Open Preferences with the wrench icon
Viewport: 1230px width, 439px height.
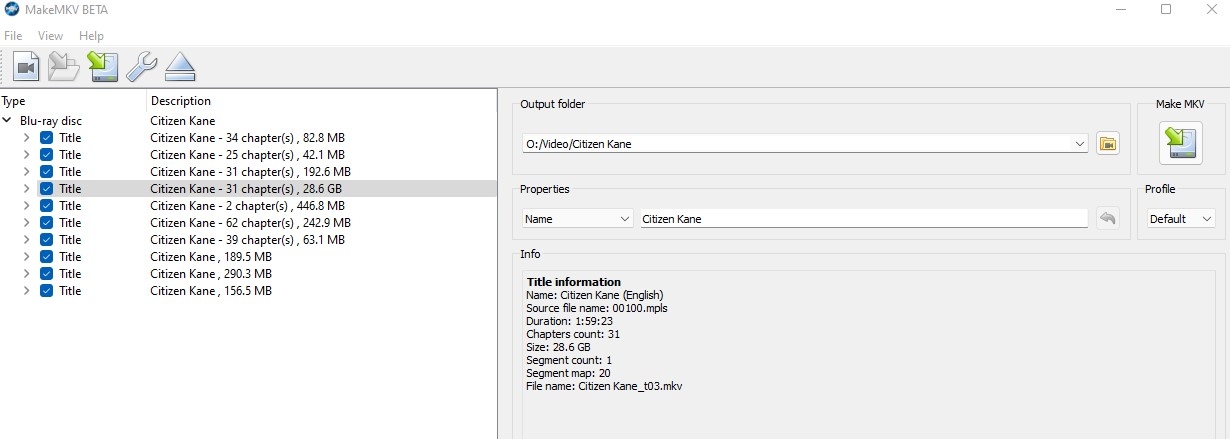[141, 67]
